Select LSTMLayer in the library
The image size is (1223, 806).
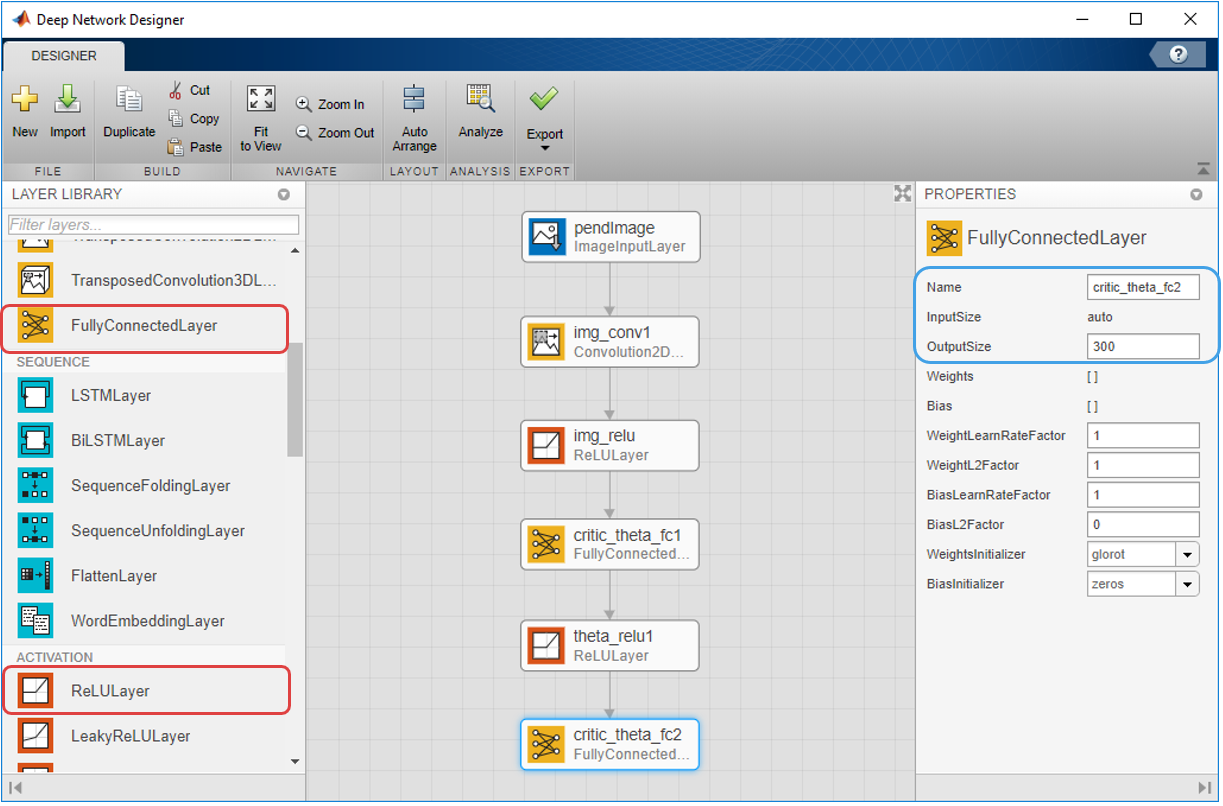click(x=145, y=395)
